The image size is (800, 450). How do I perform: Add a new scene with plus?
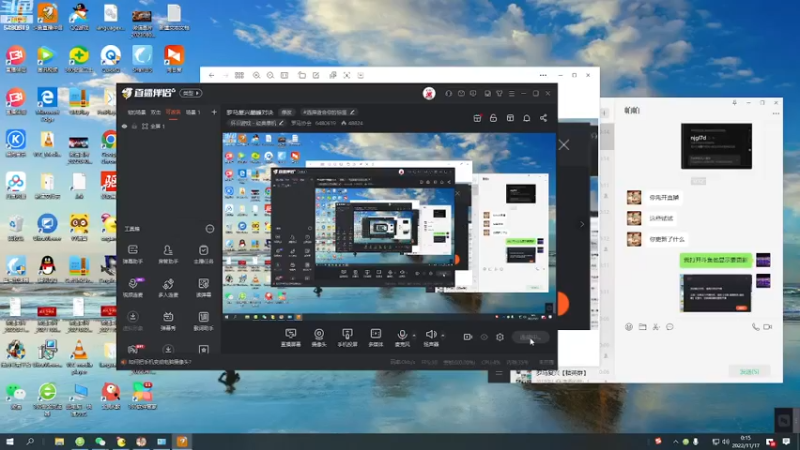click(x=214, y=112)
